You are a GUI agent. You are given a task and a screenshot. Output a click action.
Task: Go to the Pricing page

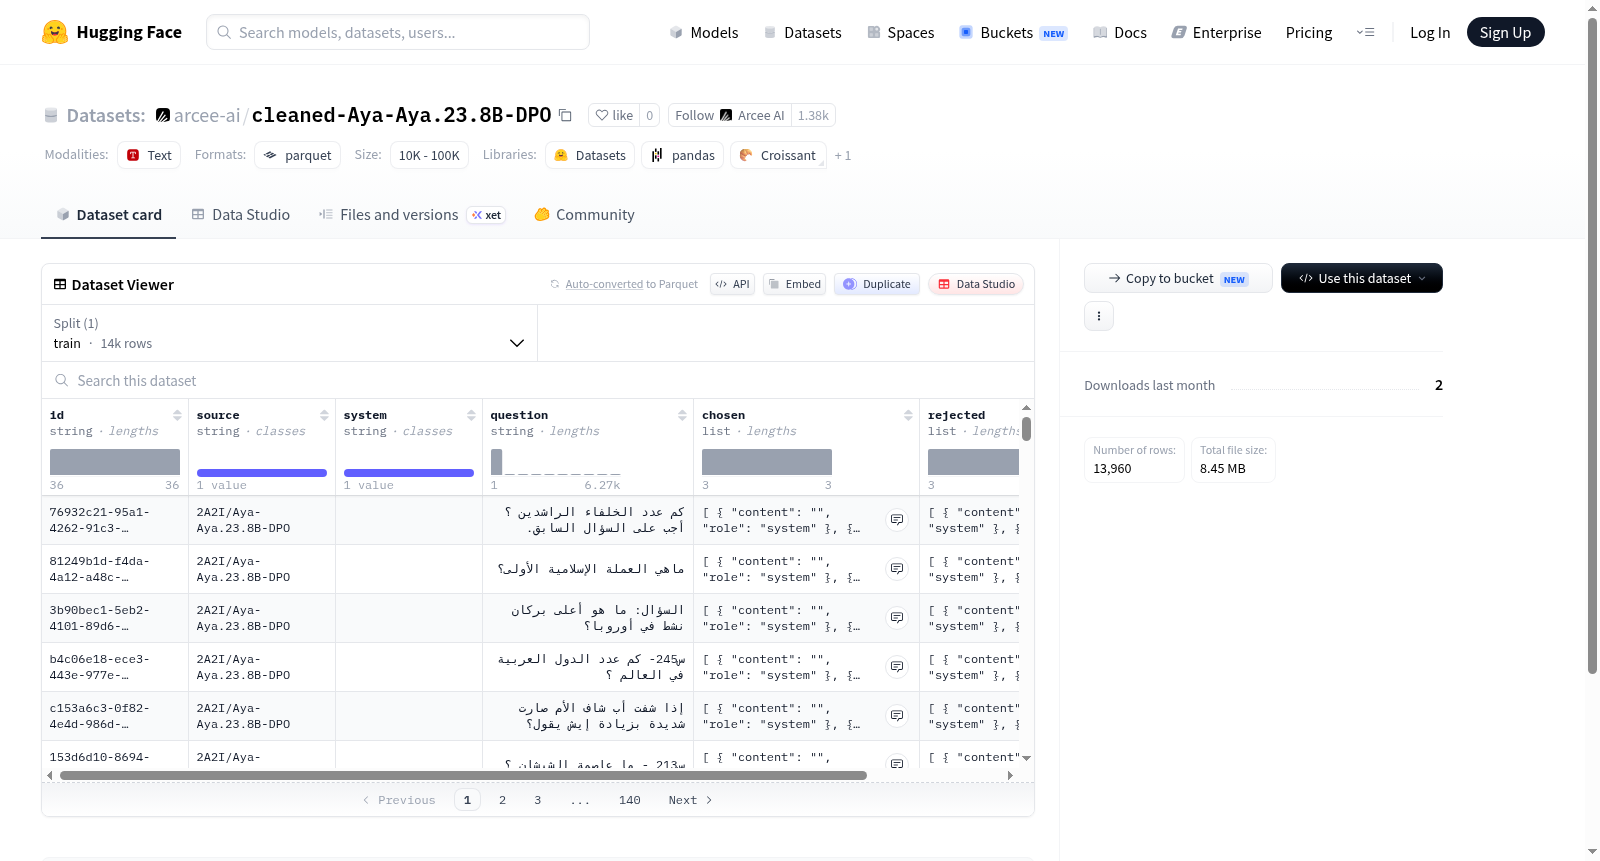pyautogui.click(x=1309, y=32)
